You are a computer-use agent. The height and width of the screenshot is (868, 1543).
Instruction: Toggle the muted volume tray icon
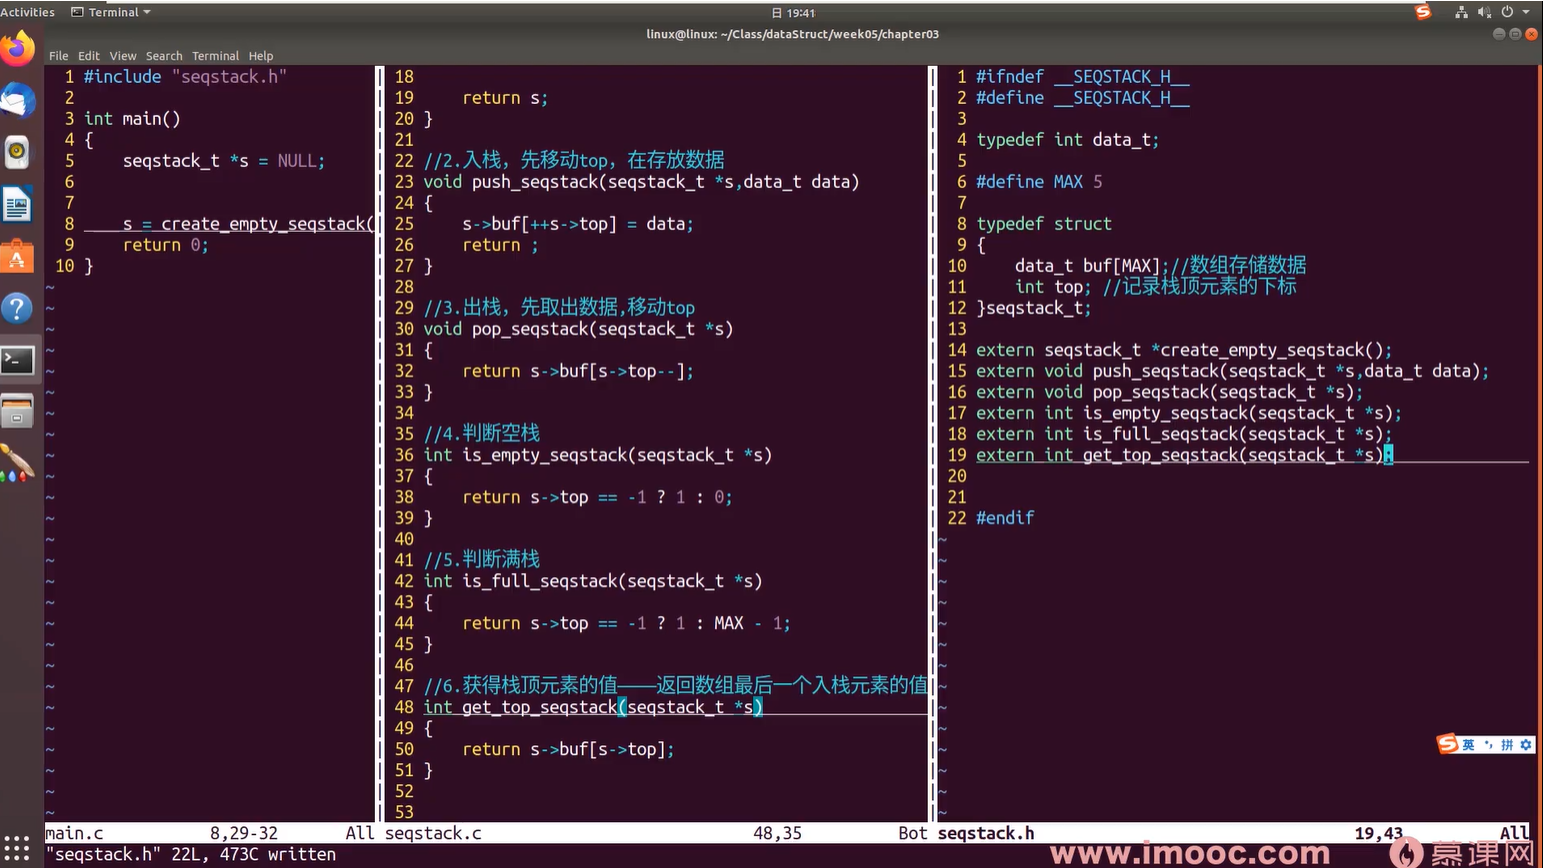click(x=1484, y=12)
